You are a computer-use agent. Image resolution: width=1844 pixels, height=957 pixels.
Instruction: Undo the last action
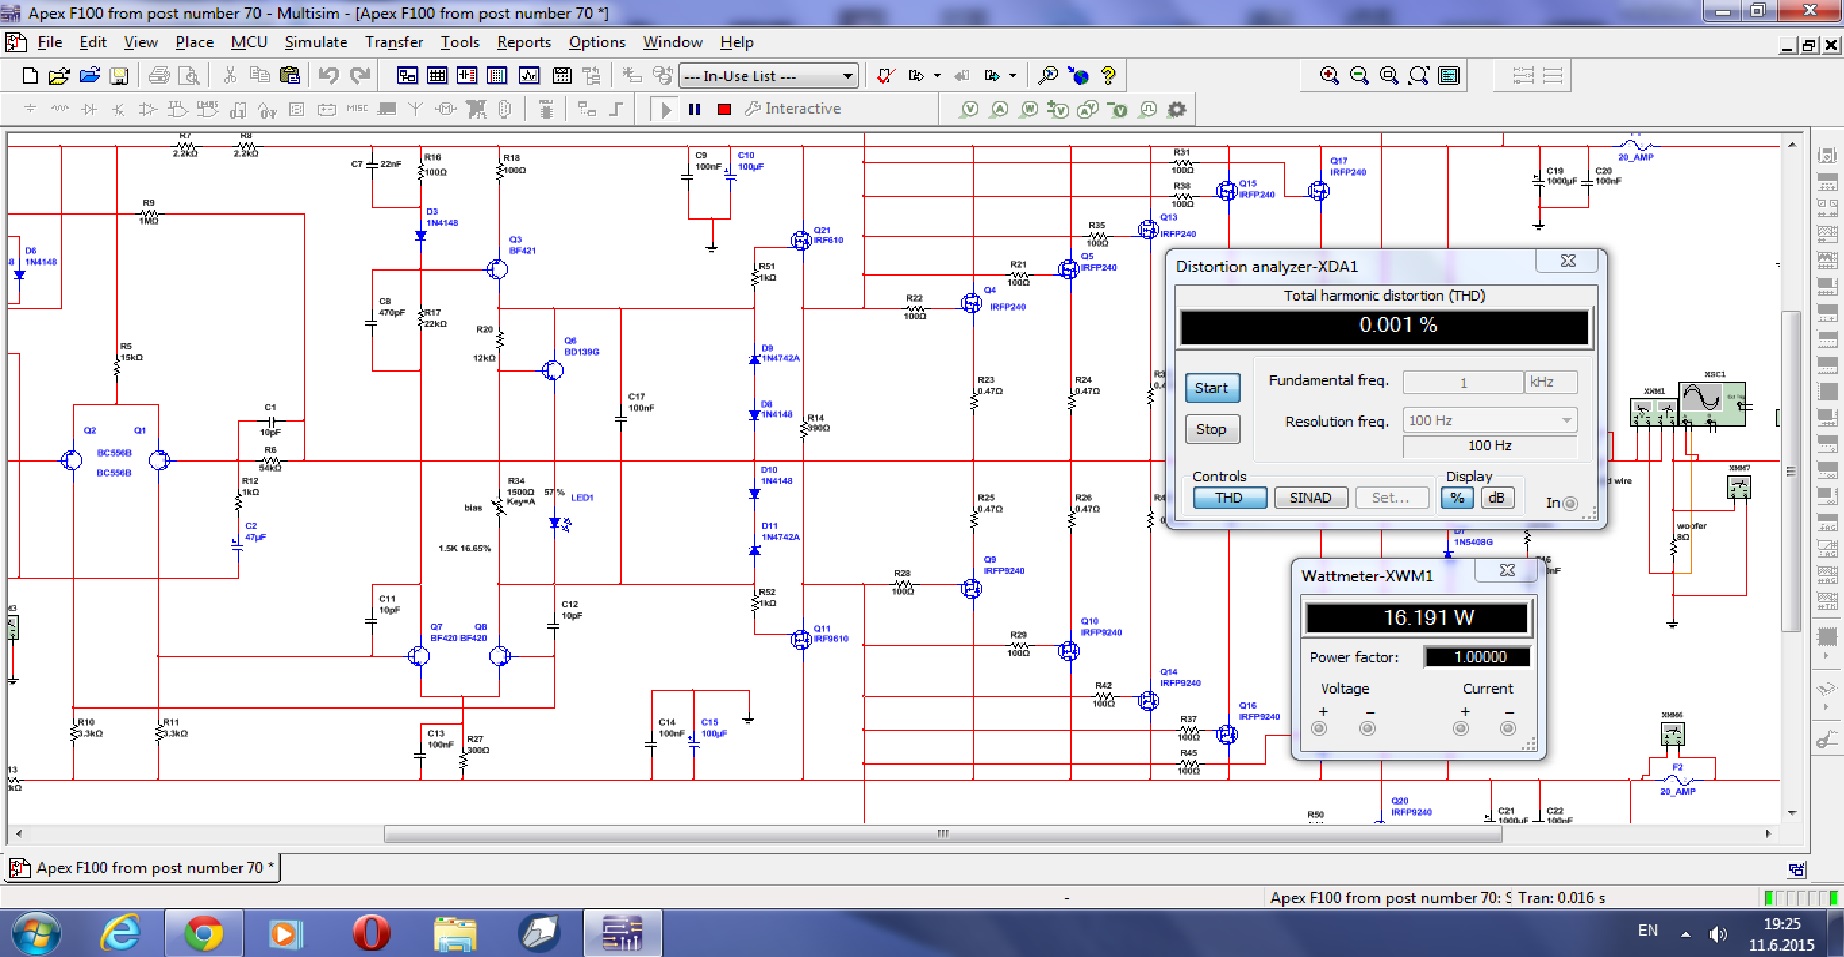[328, 76]
